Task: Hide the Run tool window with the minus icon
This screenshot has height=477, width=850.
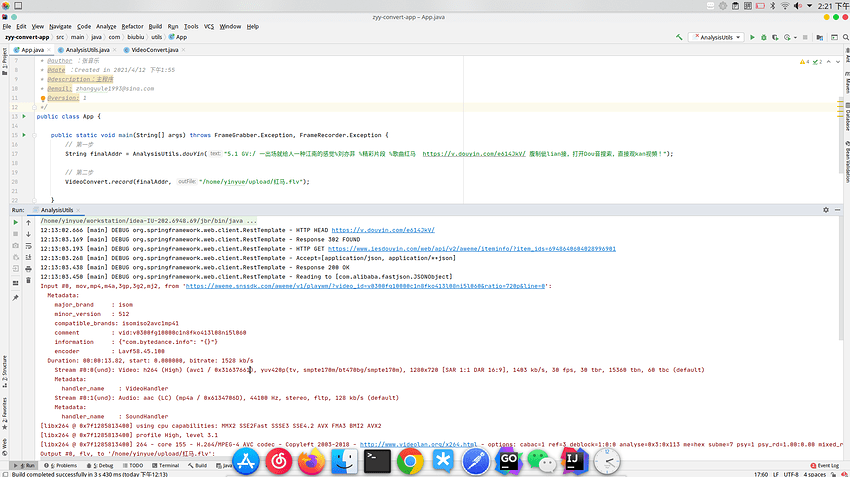Action: point(838,210)
